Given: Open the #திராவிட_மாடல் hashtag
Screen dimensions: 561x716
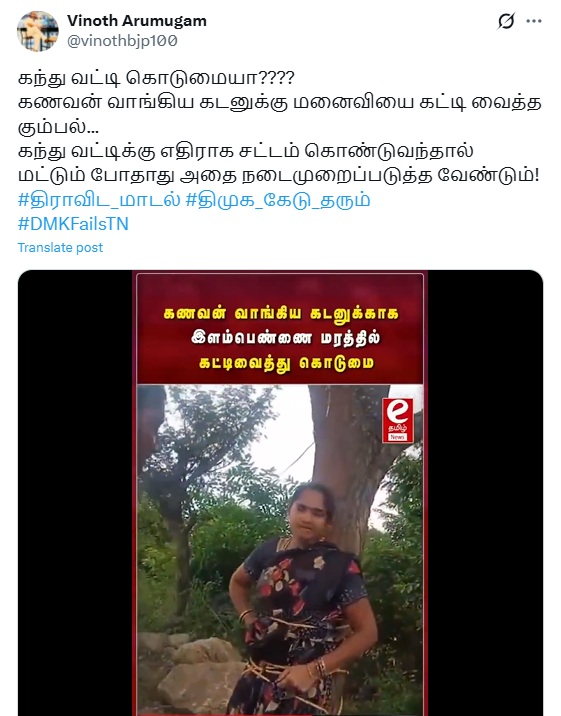Looking at the screenshot, I should click(99, 200).
